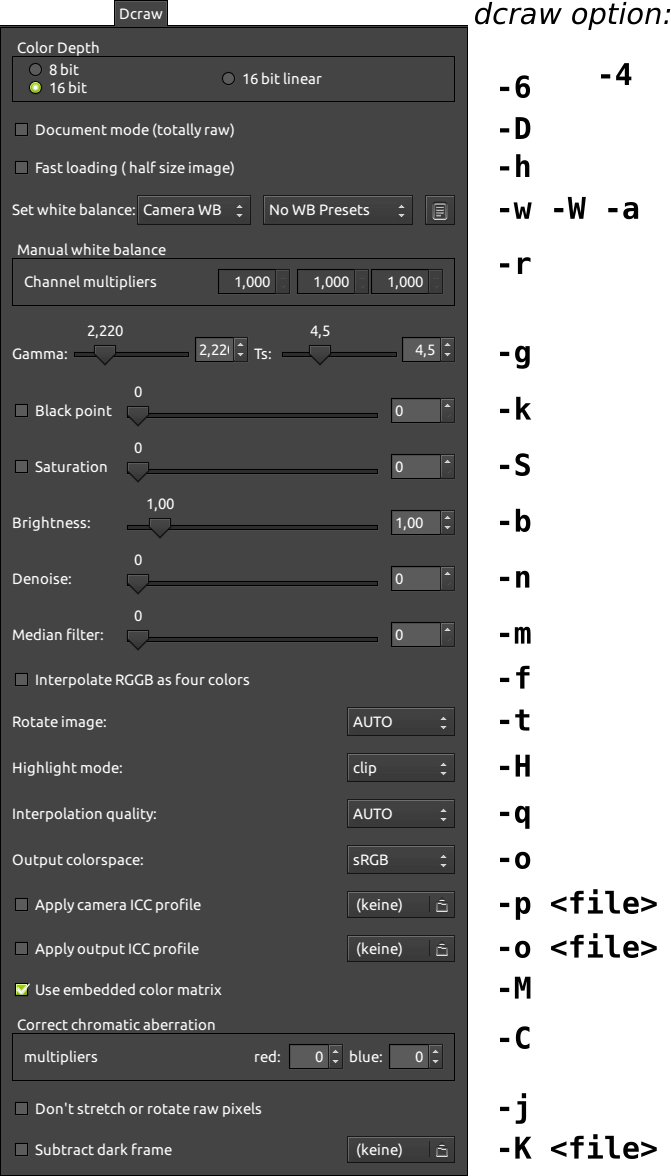This screenshot has height=1176, width=671.
Task: Click the blue multiplier stepper arrows
Action: (436, 1057)
